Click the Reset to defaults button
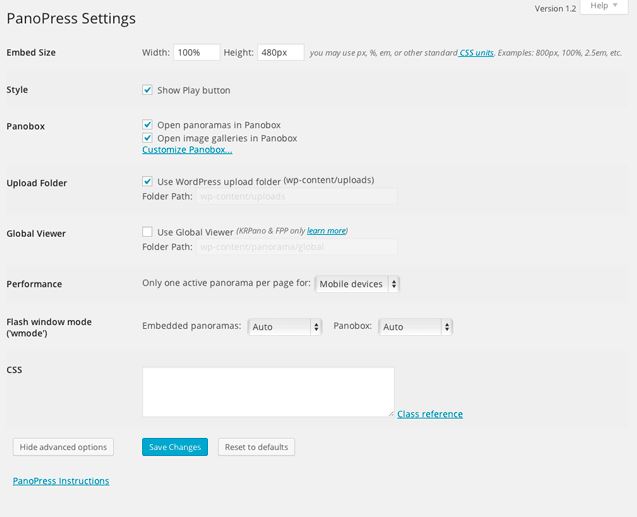Viewport: 637px width, 517px height. click(256, 447)
